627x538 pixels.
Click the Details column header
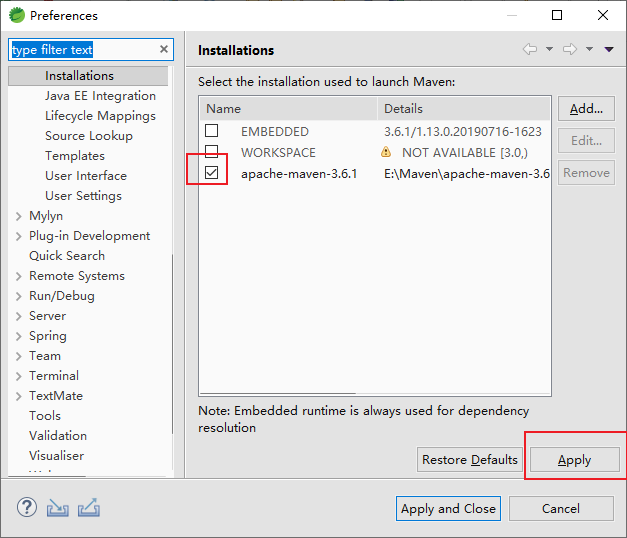pyautogui.click(x=464, y=108)
